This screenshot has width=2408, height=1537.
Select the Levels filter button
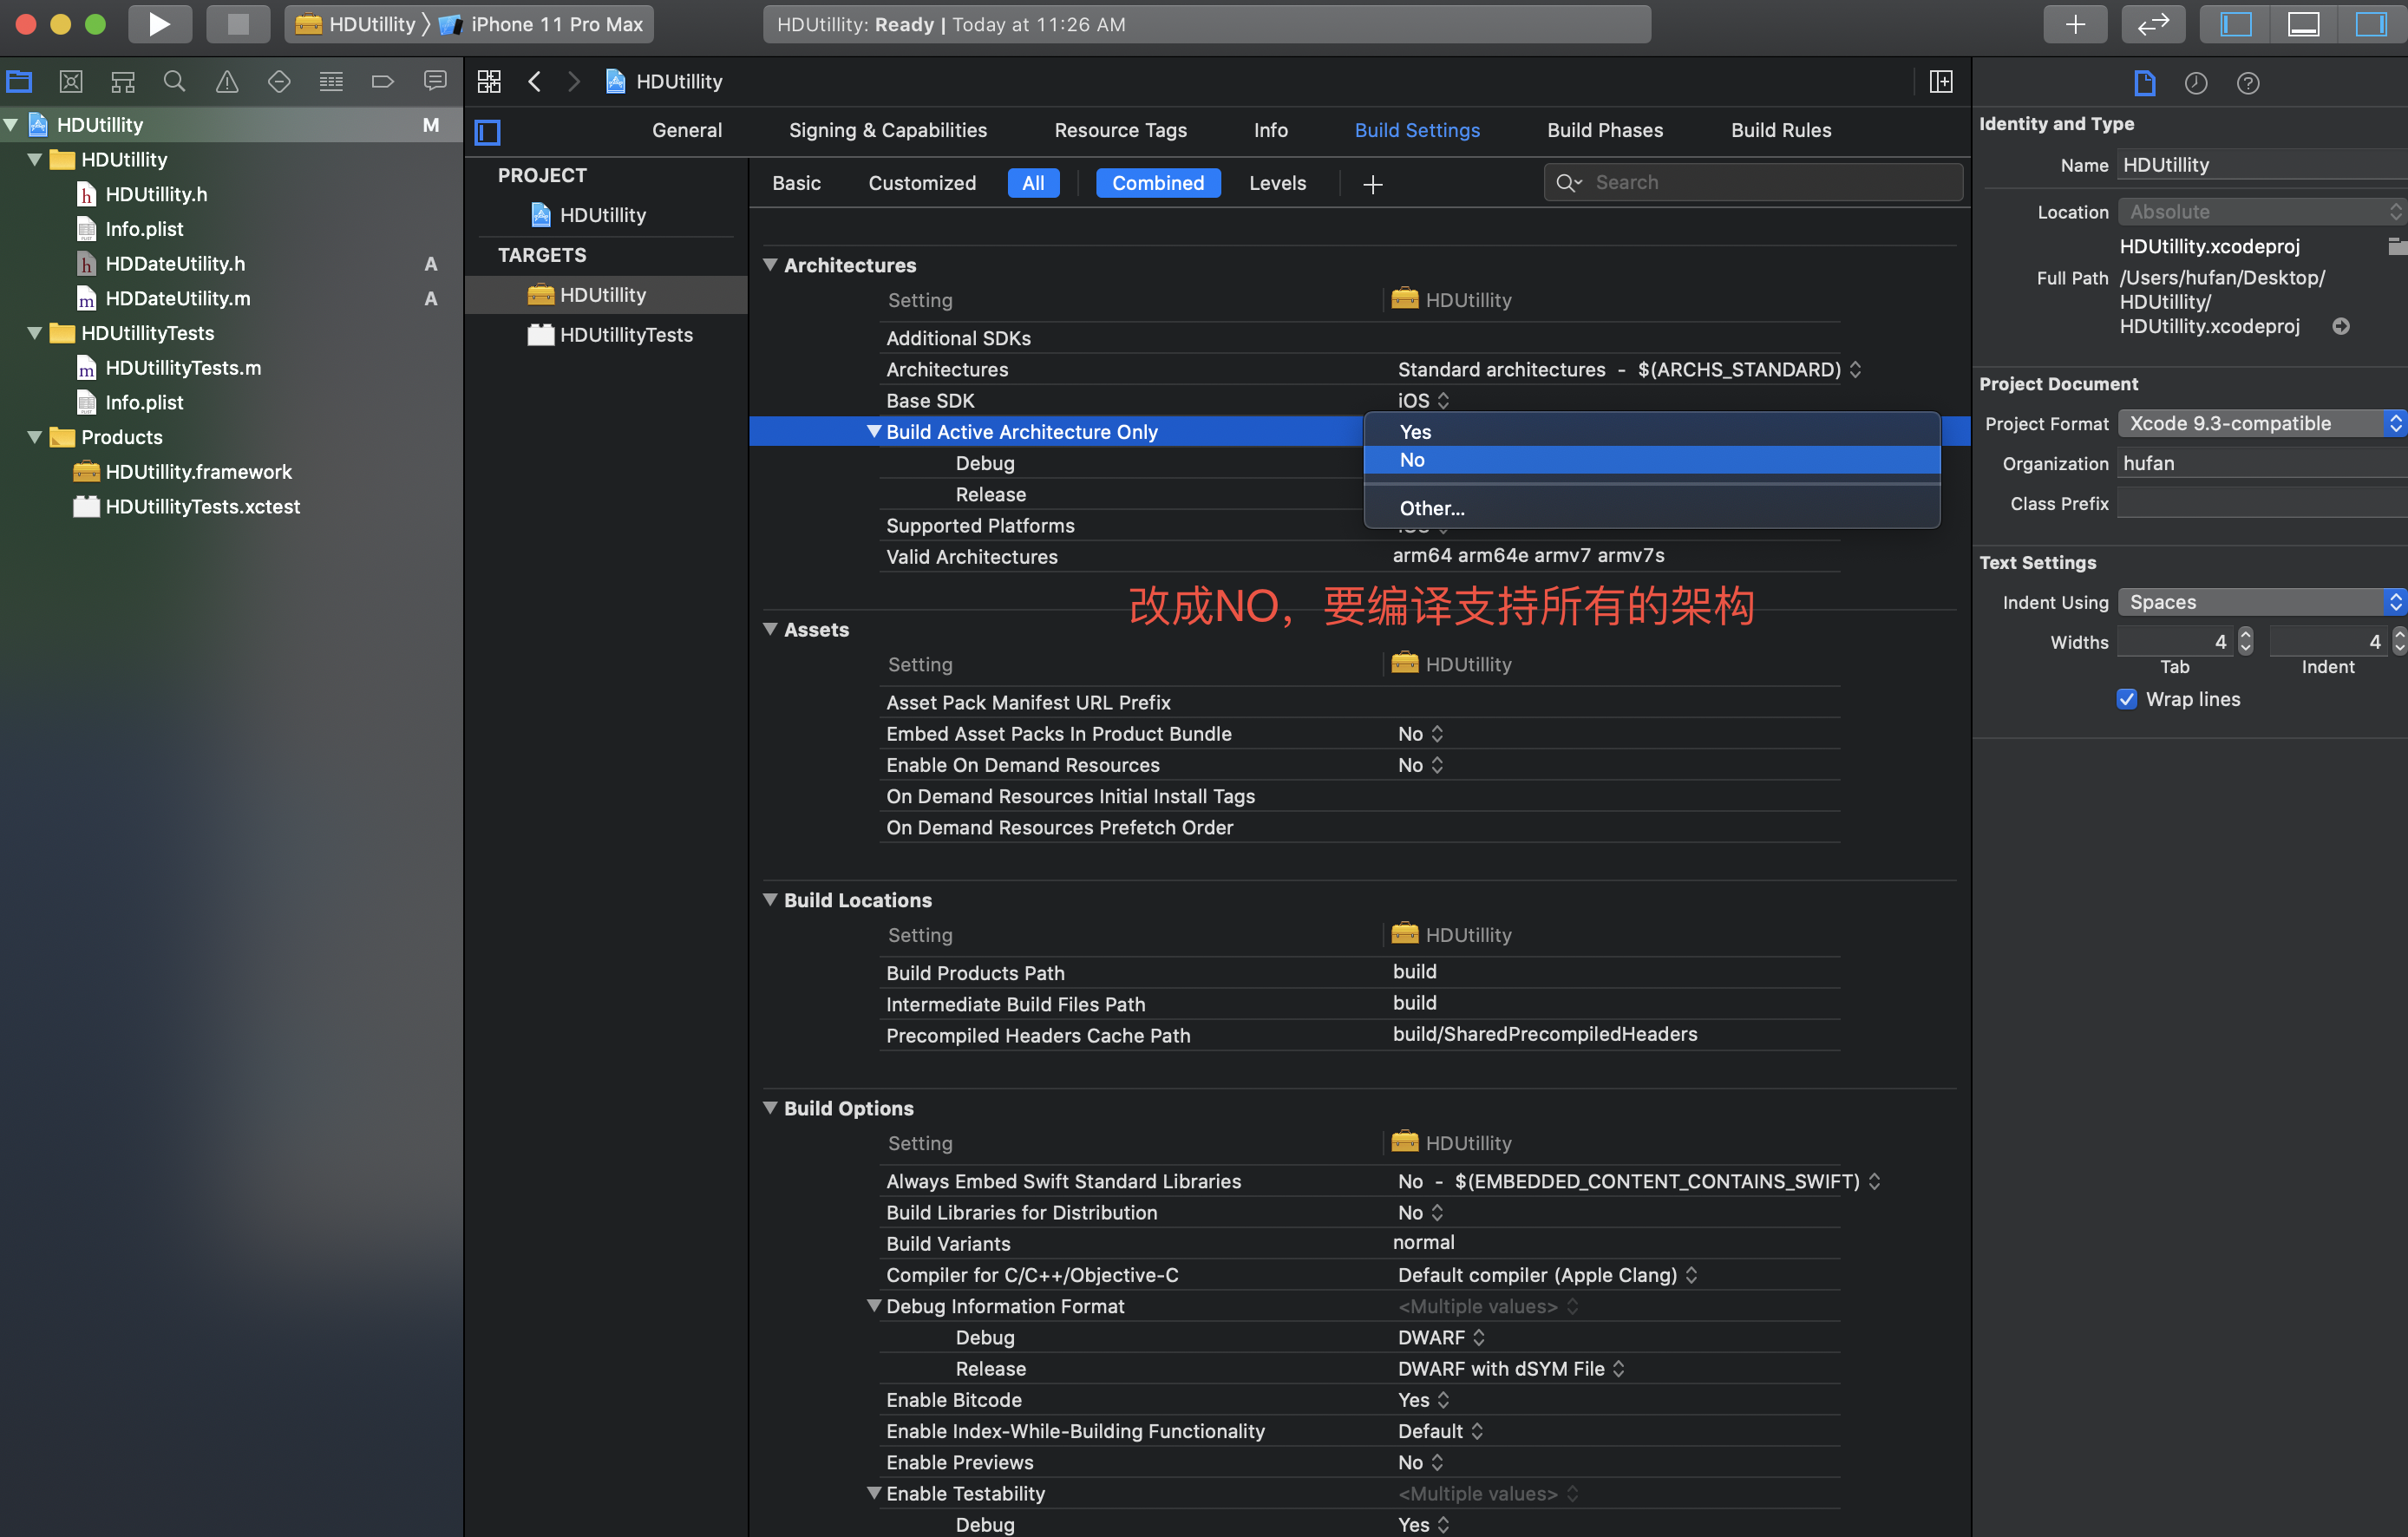[1277, 183]
